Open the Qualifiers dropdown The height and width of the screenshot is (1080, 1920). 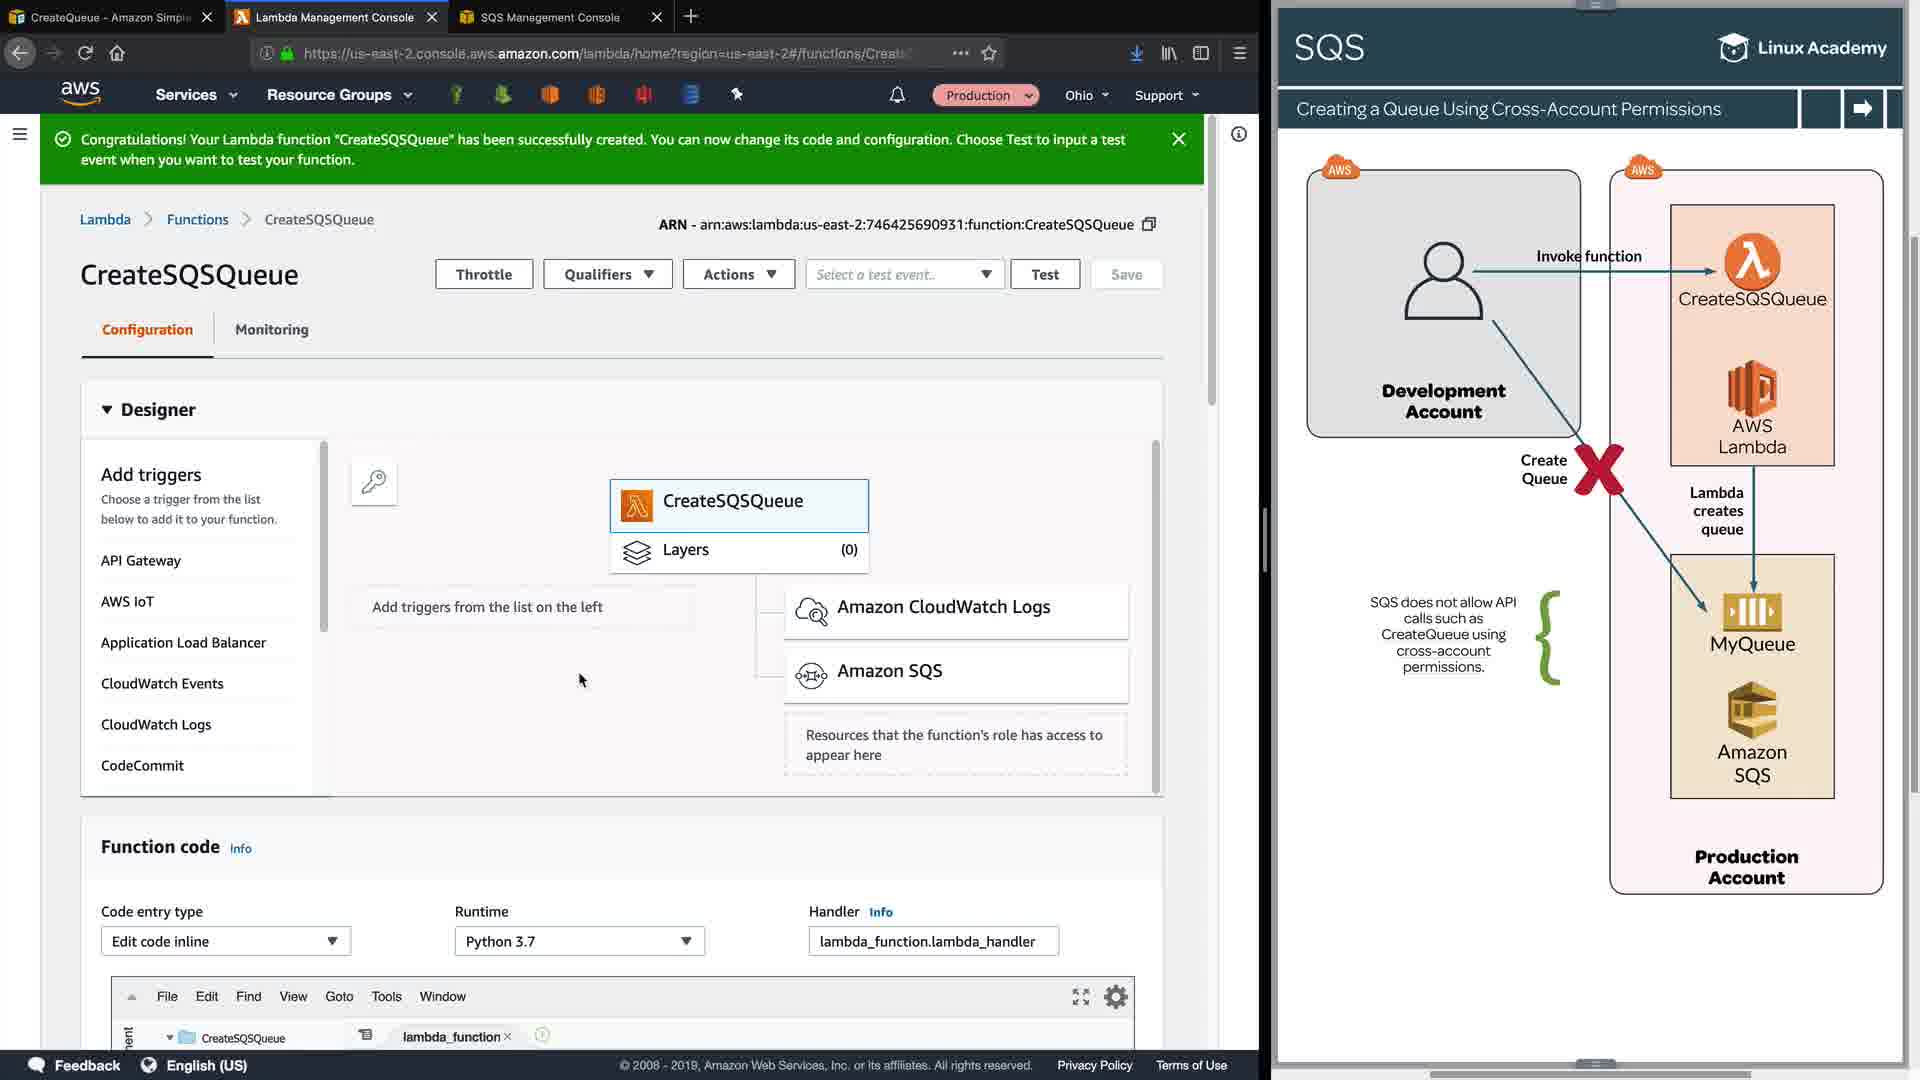(608, 274)
